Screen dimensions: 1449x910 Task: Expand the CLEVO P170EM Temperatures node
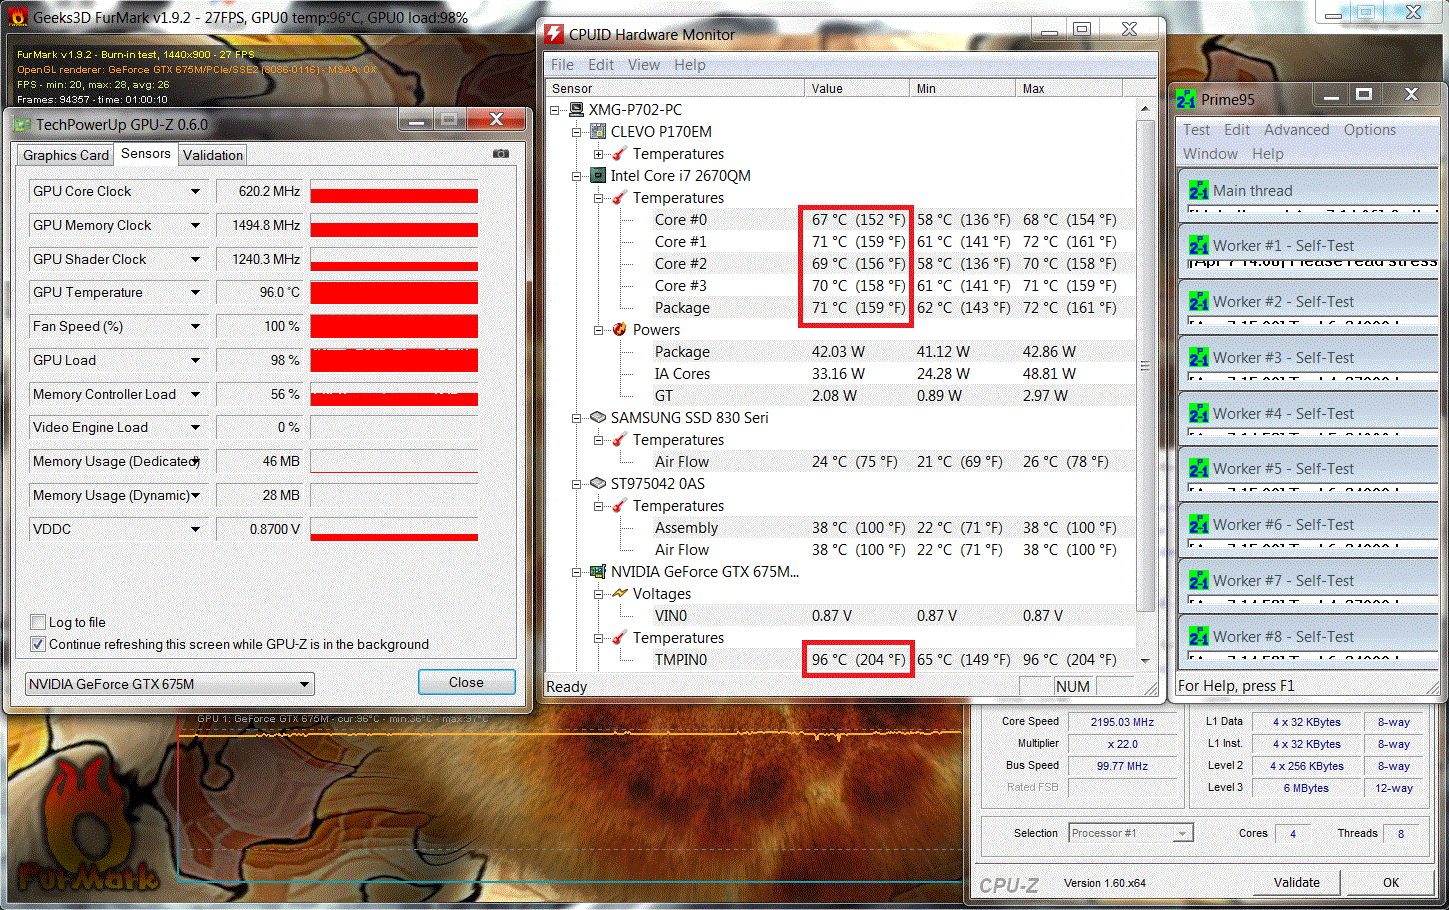(598, 154)
